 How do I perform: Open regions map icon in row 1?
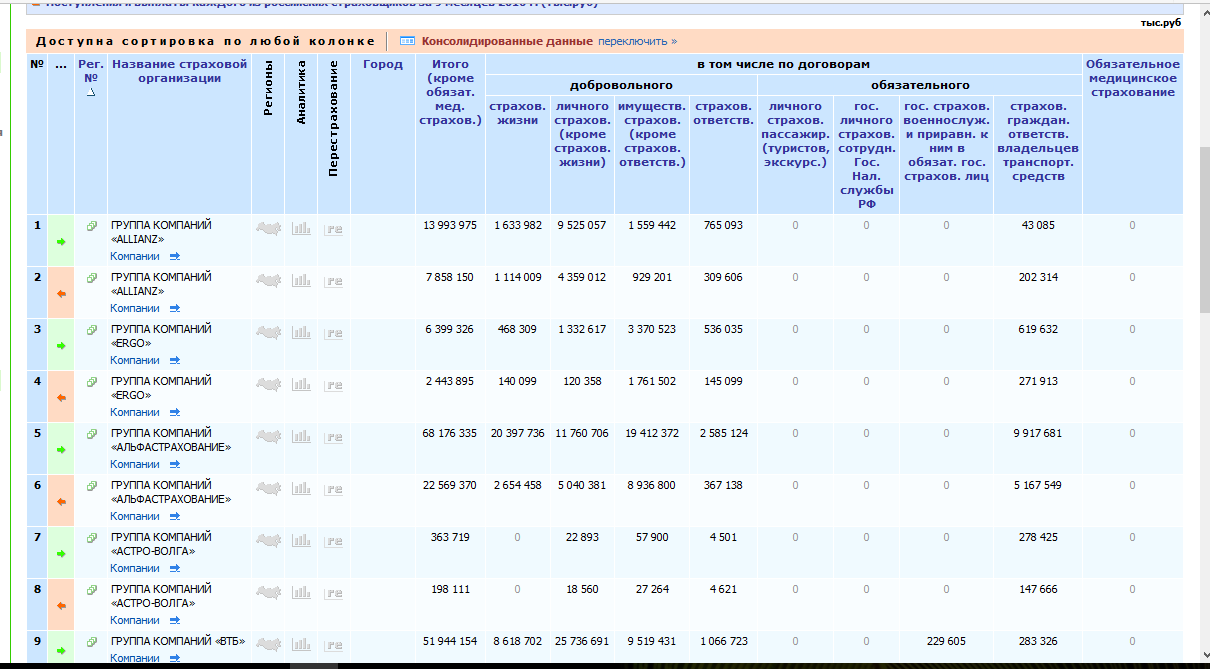pyautogui.click(x=268, y=228)
